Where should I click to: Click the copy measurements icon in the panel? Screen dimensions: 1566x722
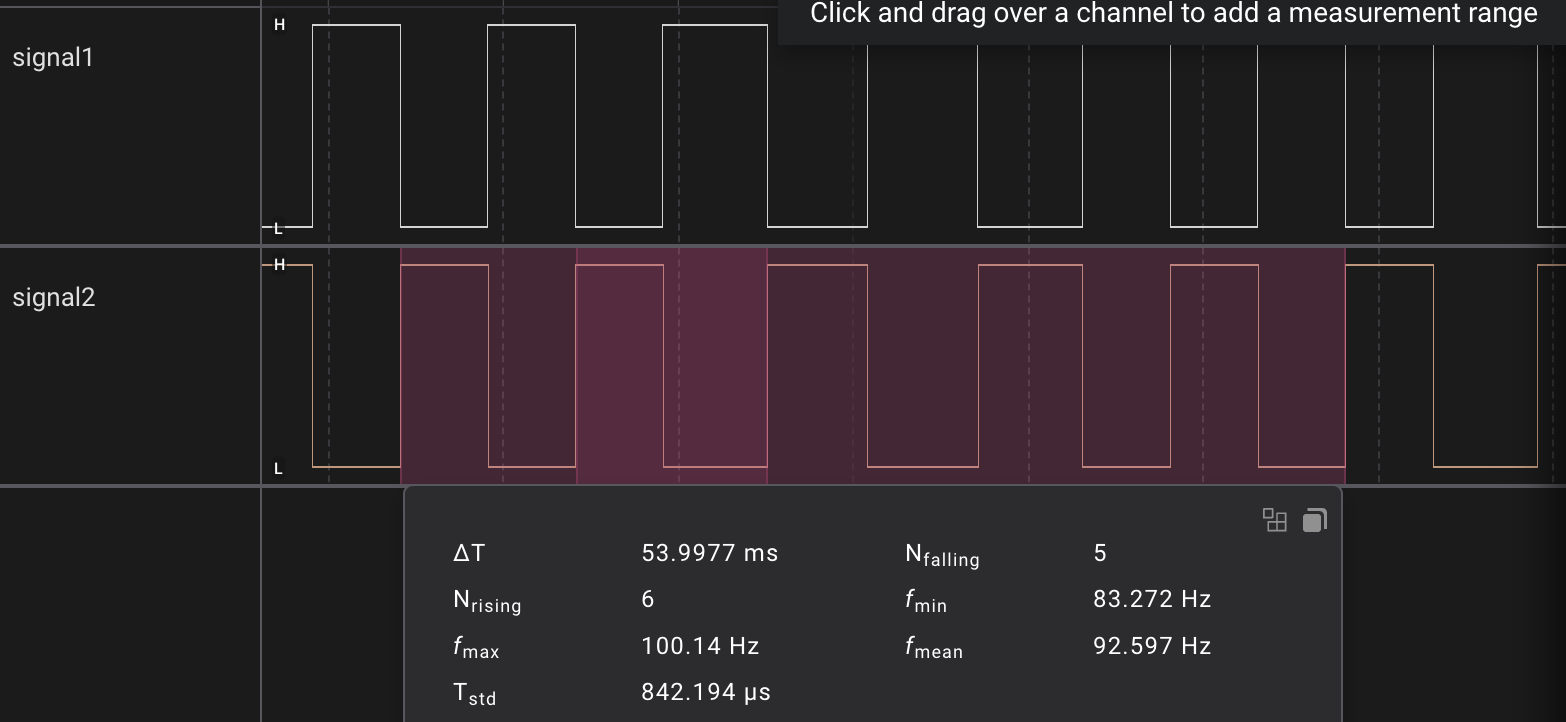coord(1314,520)
